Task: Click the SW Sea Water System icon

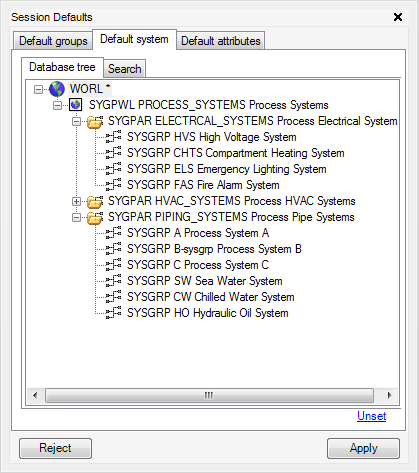Action: [x=114, y=281]
